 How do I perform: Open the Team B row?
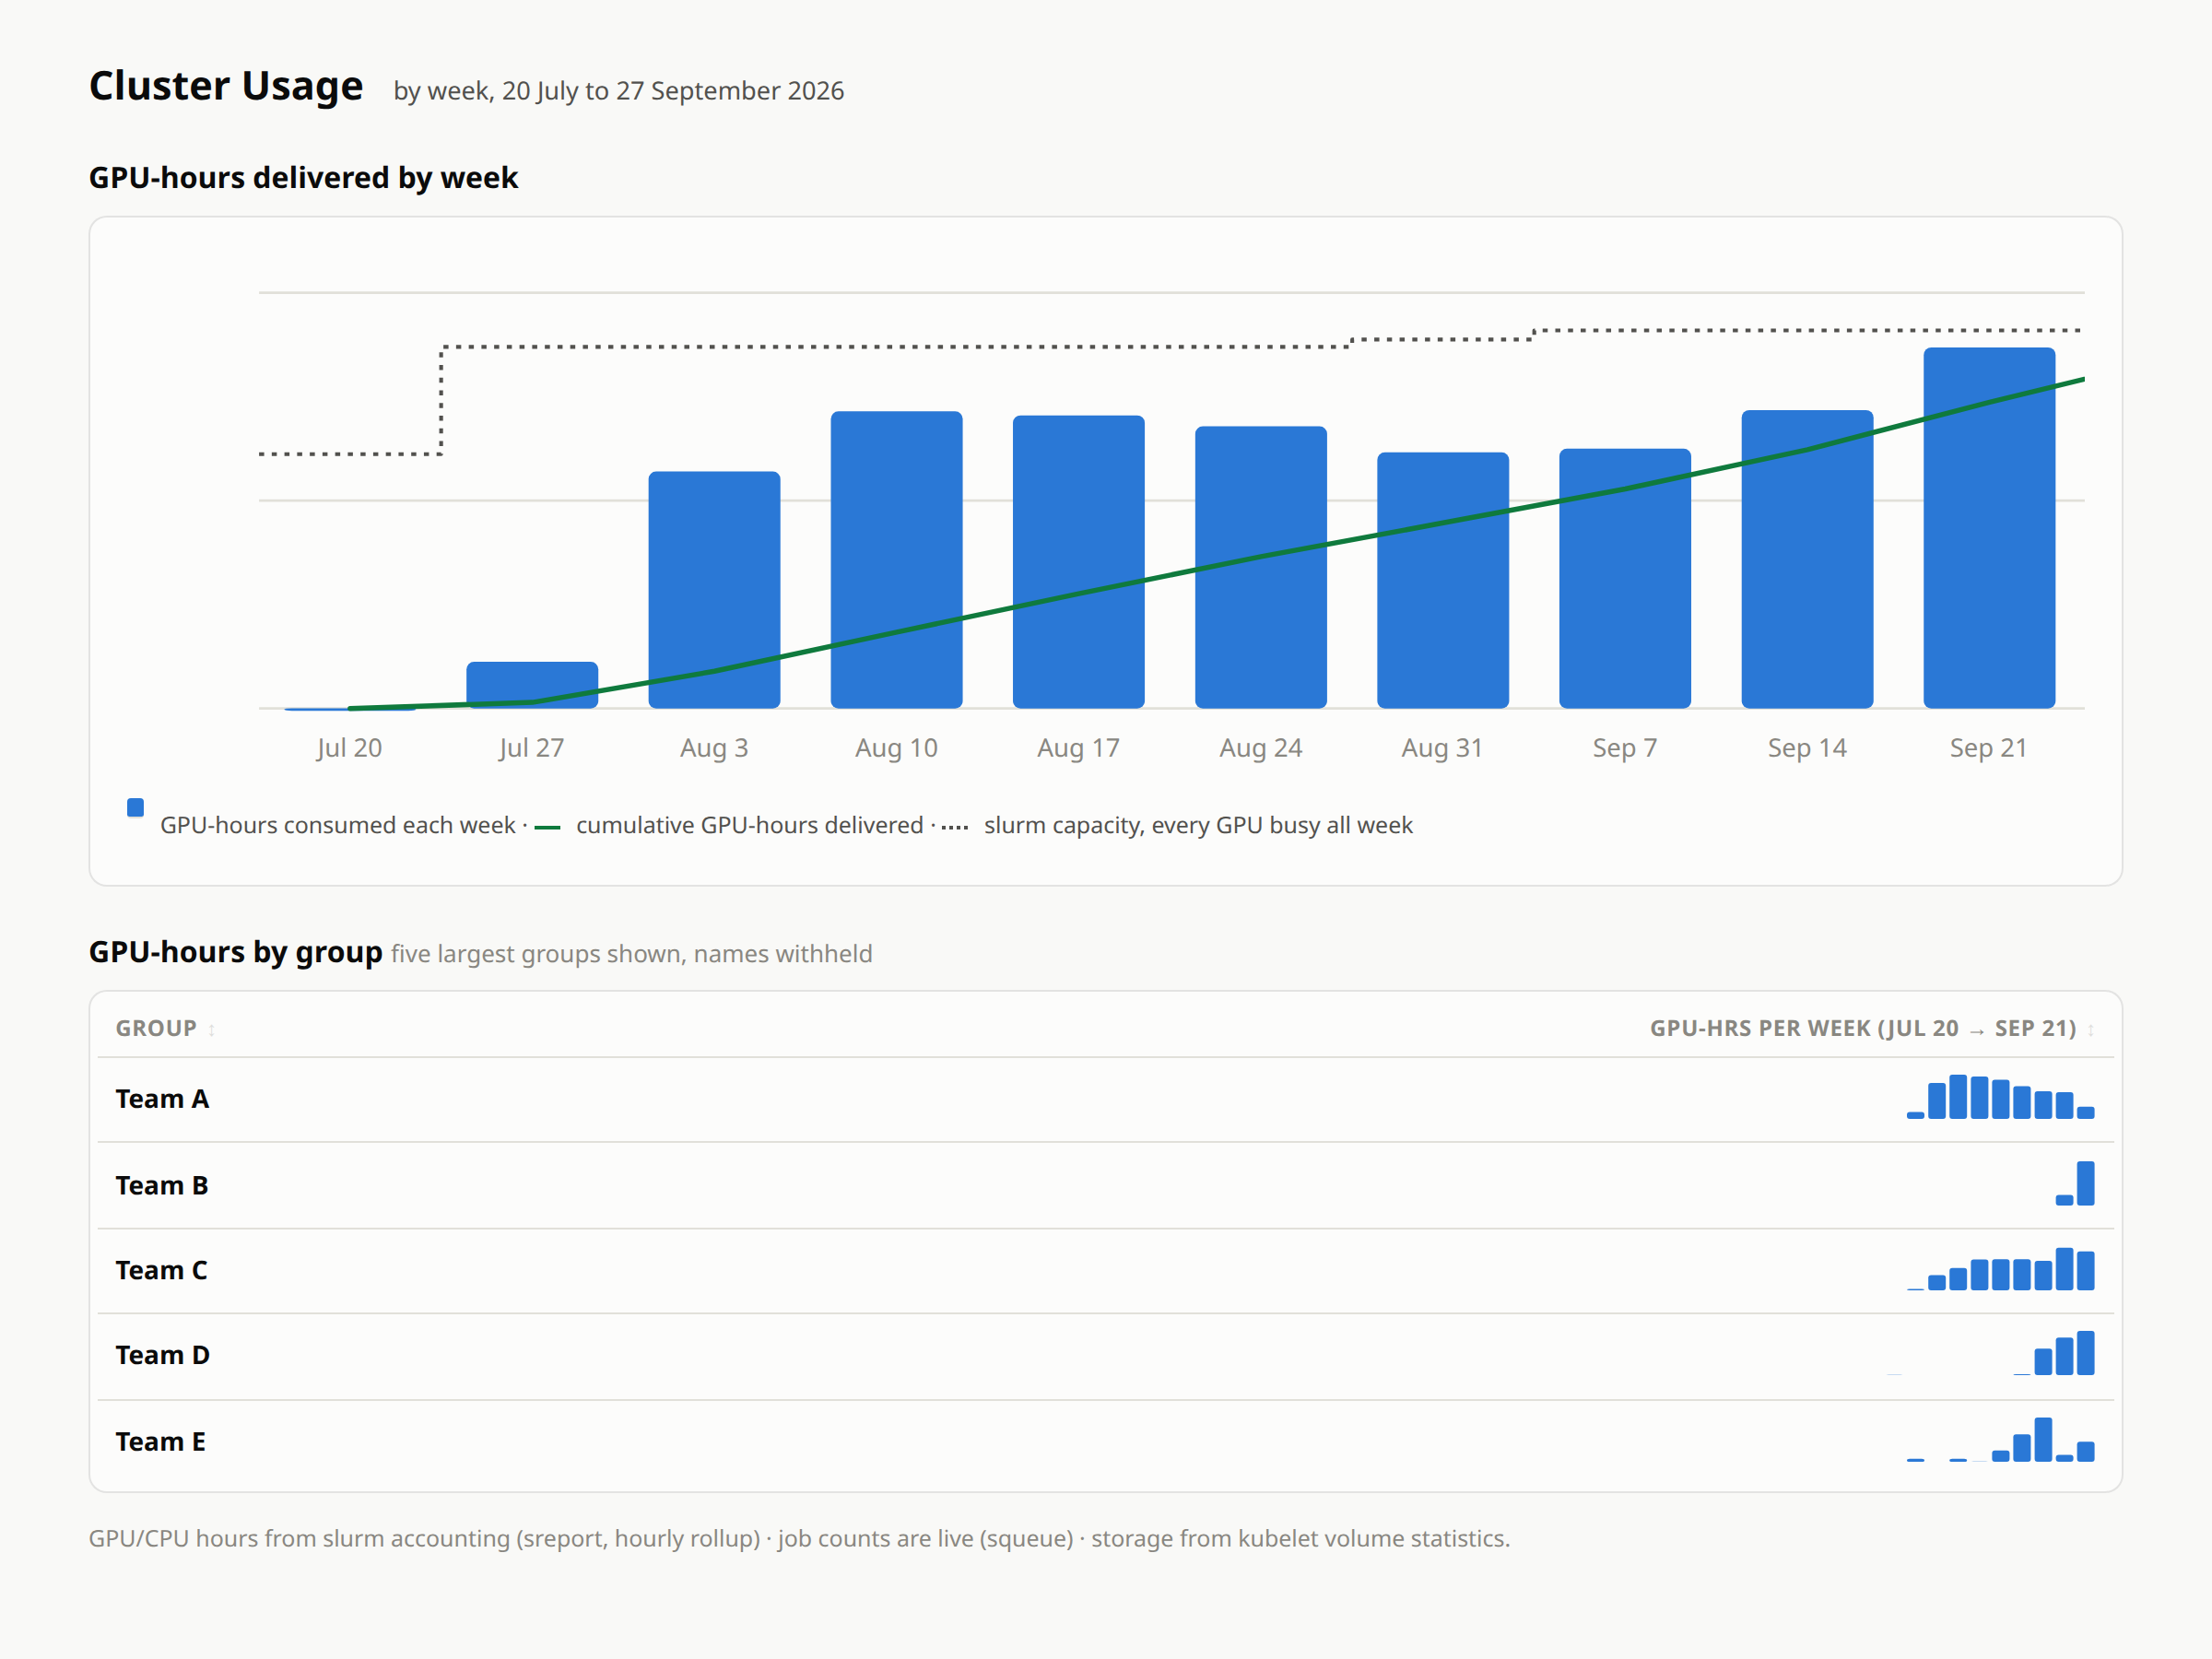click(x=1105, y=1185)
